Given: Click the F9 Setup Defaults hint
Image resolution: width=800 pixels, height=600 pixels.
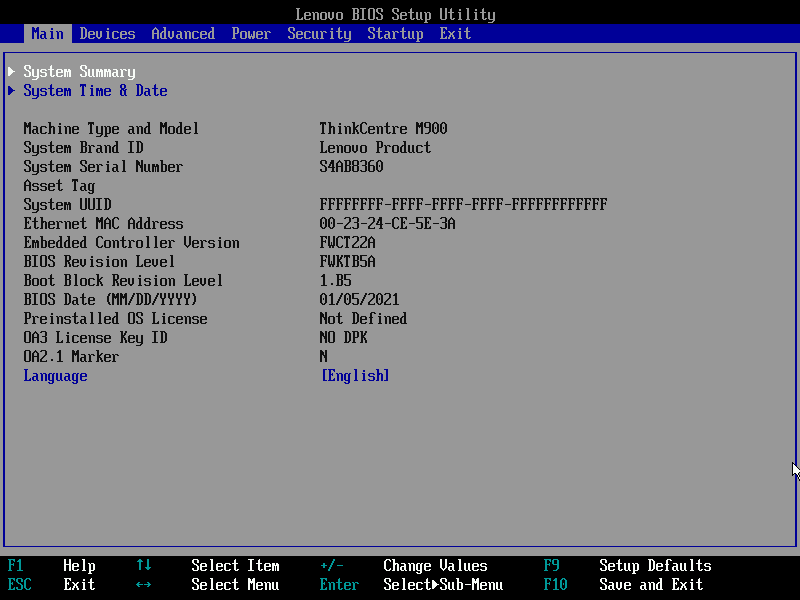Looking at the screenshot, I should tap(628, 565).
